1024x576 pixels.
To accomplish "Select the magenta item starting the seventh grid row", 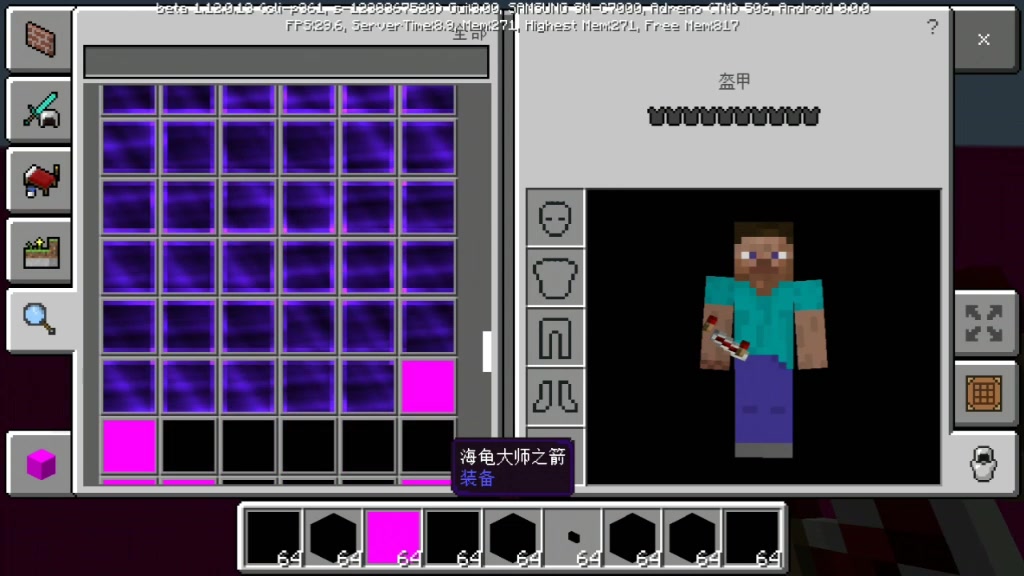I will [x=129, y=446].
